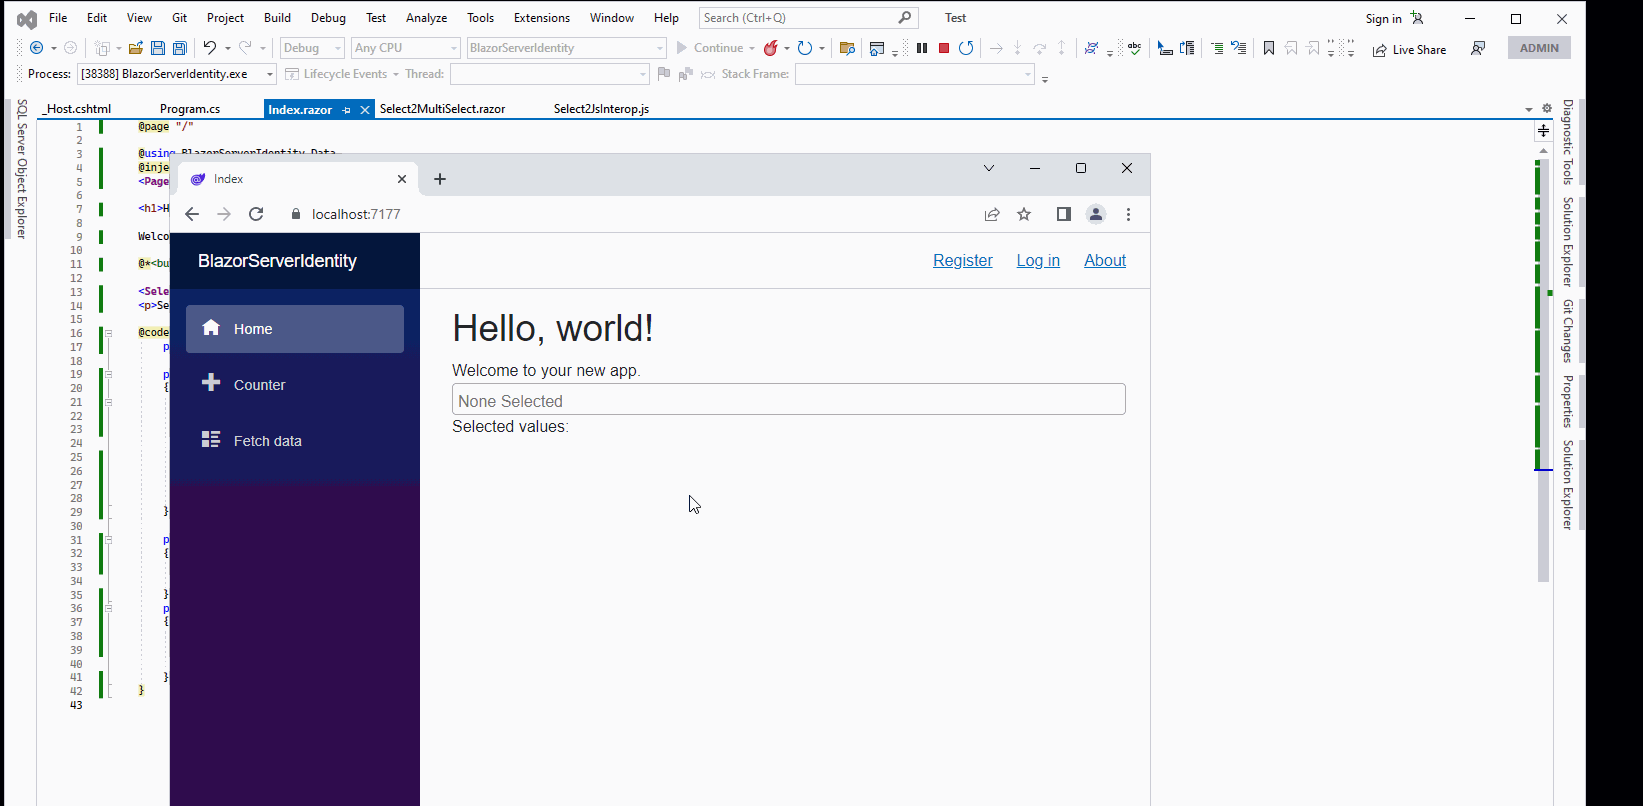
Task: Click the Save All icon
Action: (180, 48)
